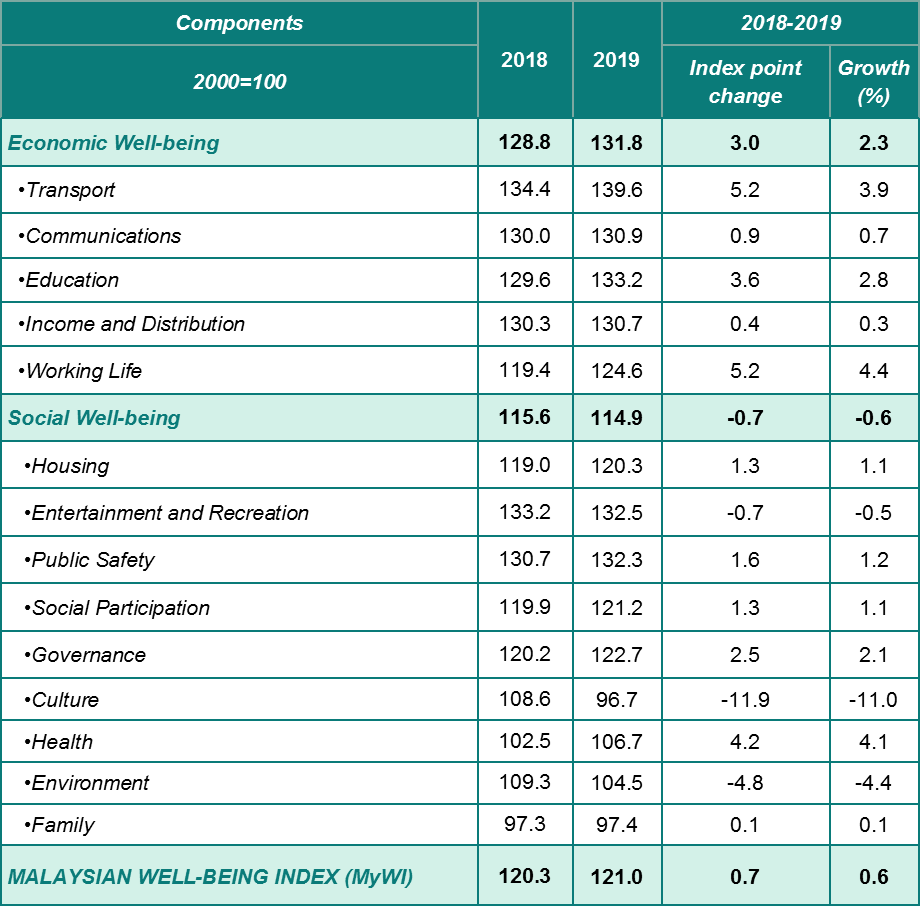Click the 2018-2019 header cell
This screenshot has height=906, width=920.
point(790,23)
